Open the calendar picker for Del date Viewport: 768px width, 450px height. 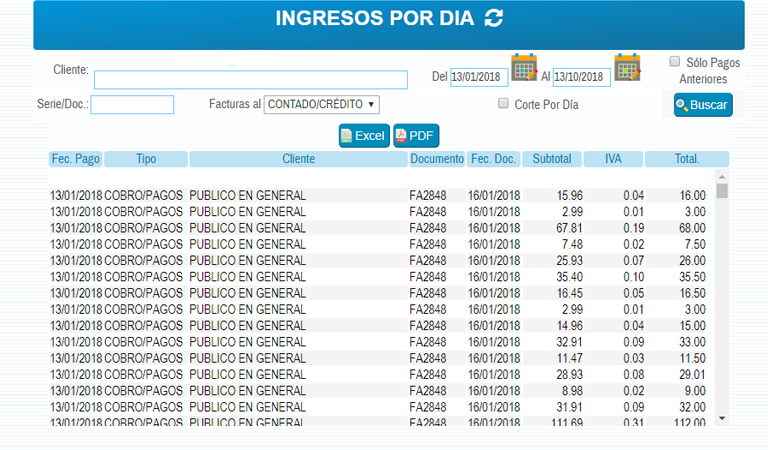(x=524, y=68)
